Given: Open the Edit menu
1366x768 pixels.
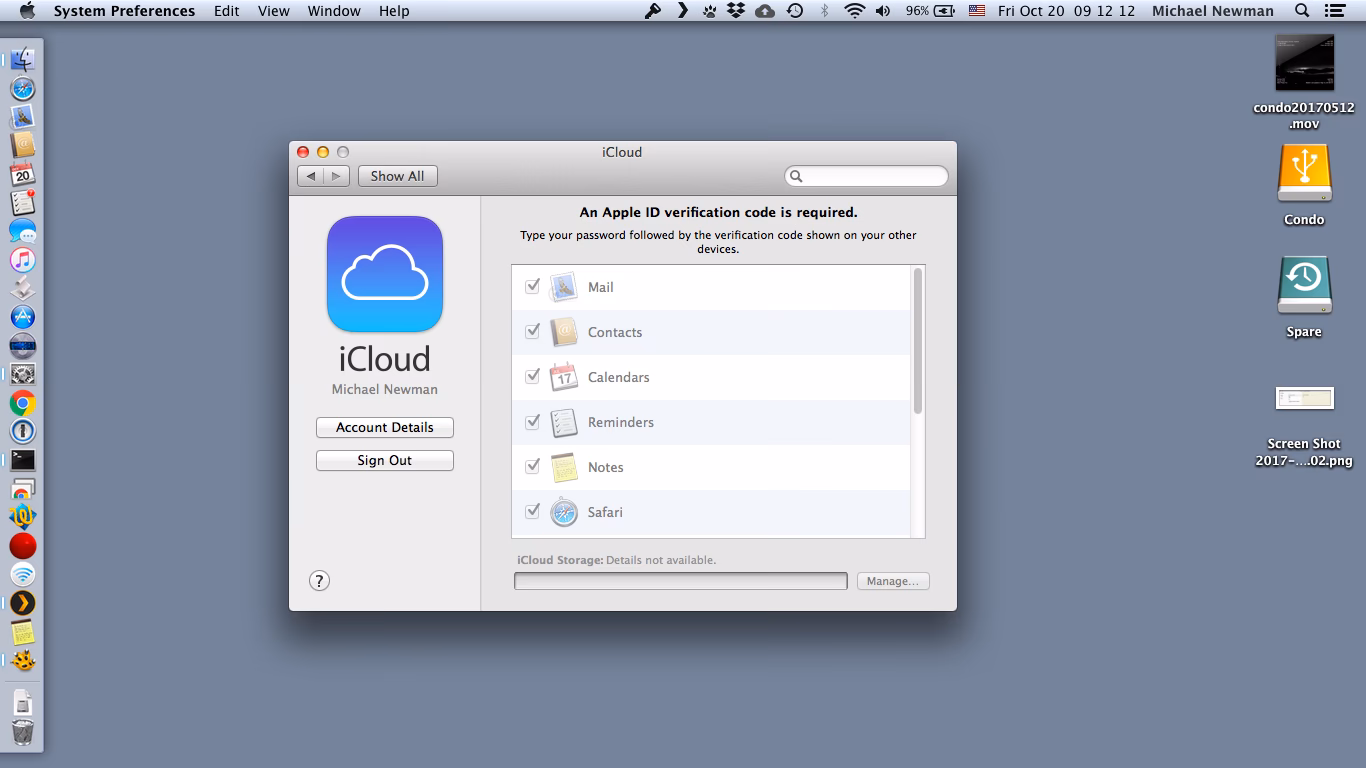Looking at the screenshot, I should [227, 11].
